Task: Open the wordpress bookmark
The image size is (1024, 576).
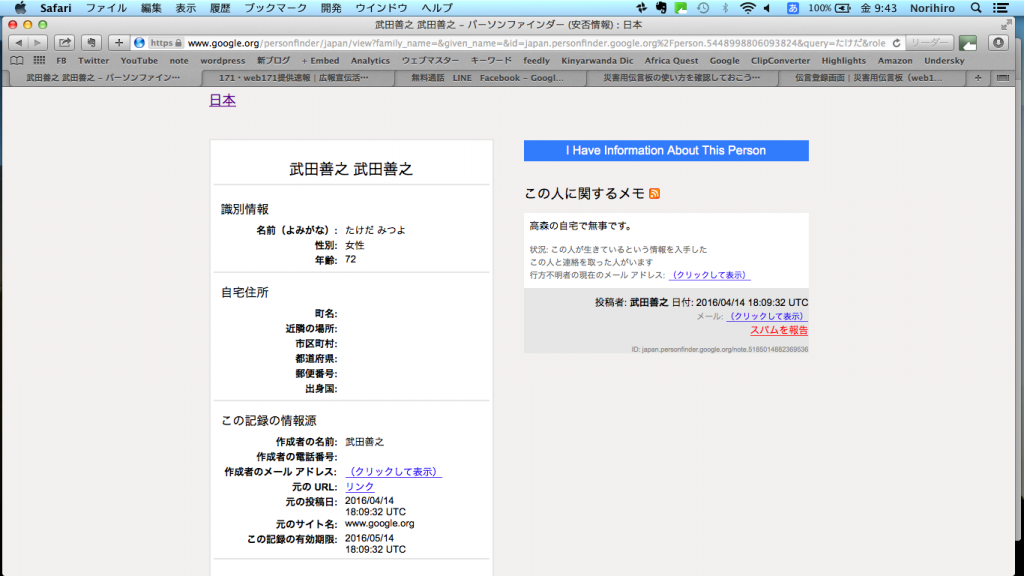Action: (223, 61)
